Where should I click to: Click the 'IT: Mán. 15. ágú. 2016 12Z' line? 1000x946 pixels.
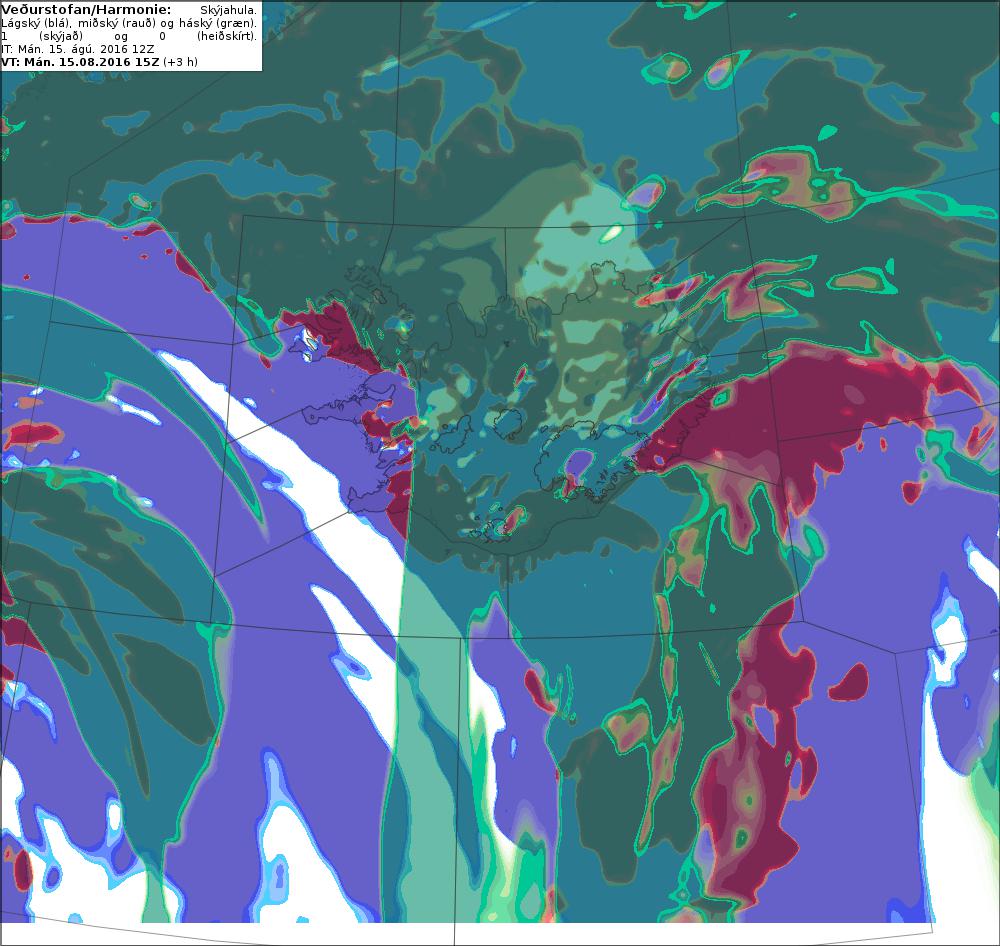point(78,49)
